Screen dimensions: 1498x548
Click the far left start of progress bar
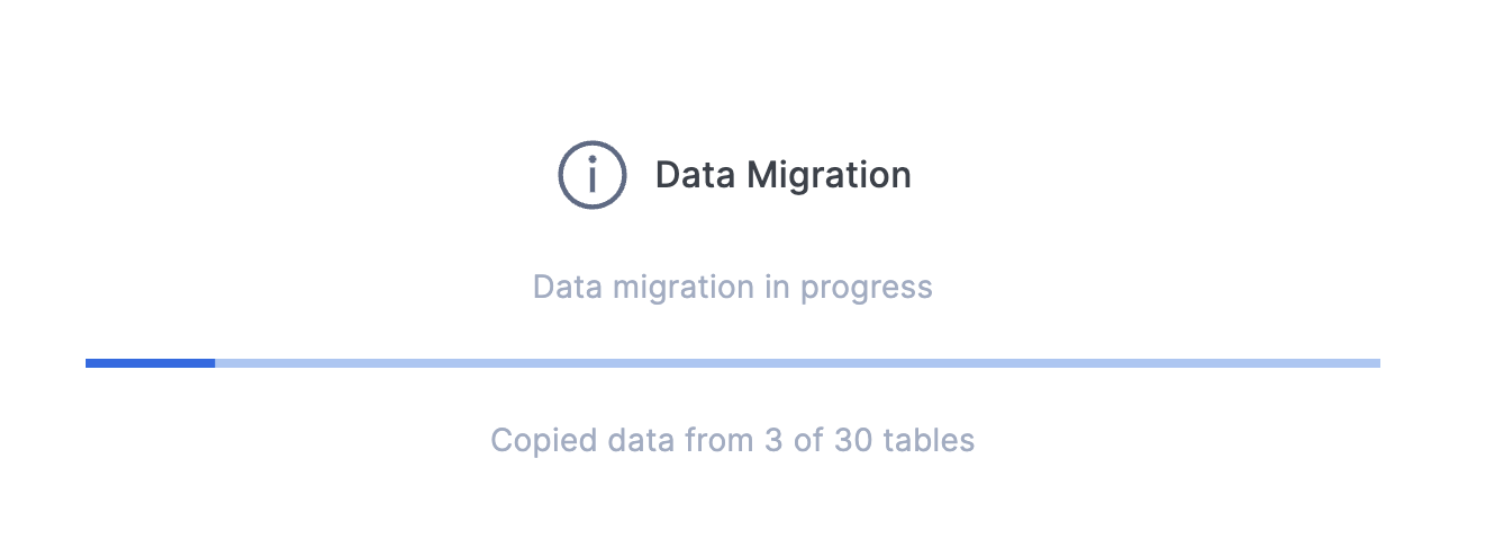click(x=89, y=363)
